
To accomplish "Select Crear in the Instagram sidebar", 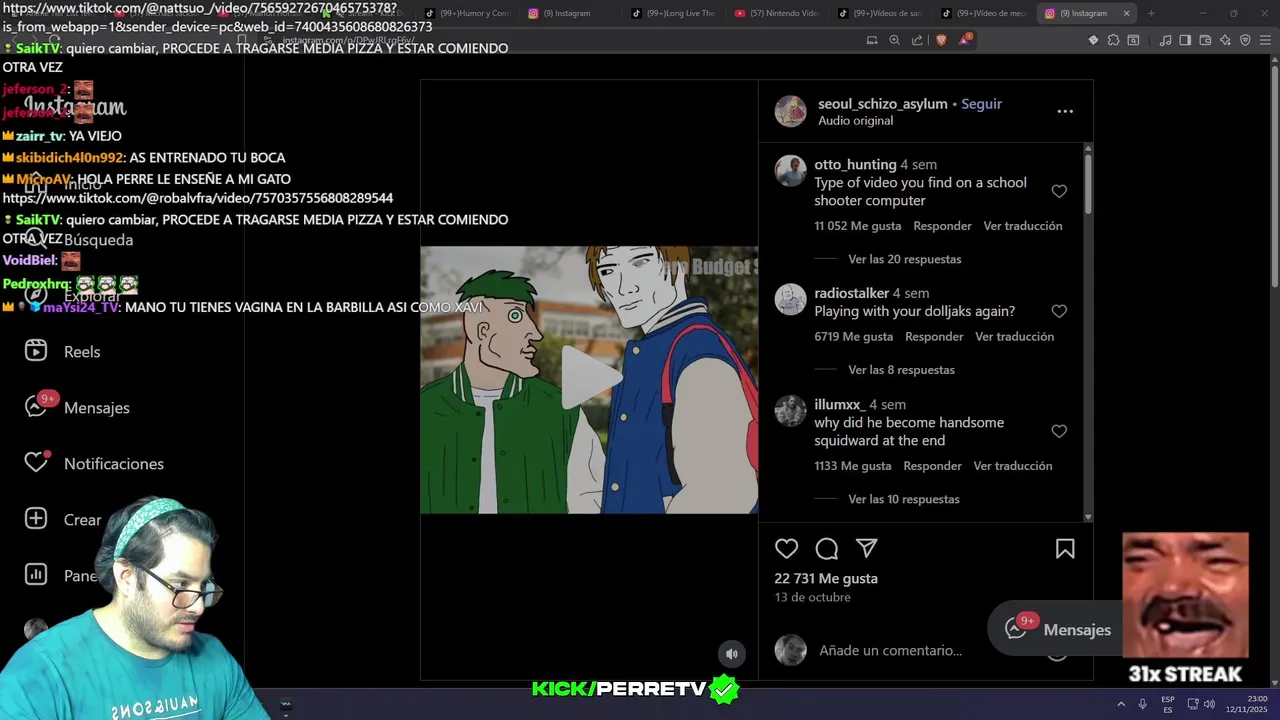I will coord(82,520).
